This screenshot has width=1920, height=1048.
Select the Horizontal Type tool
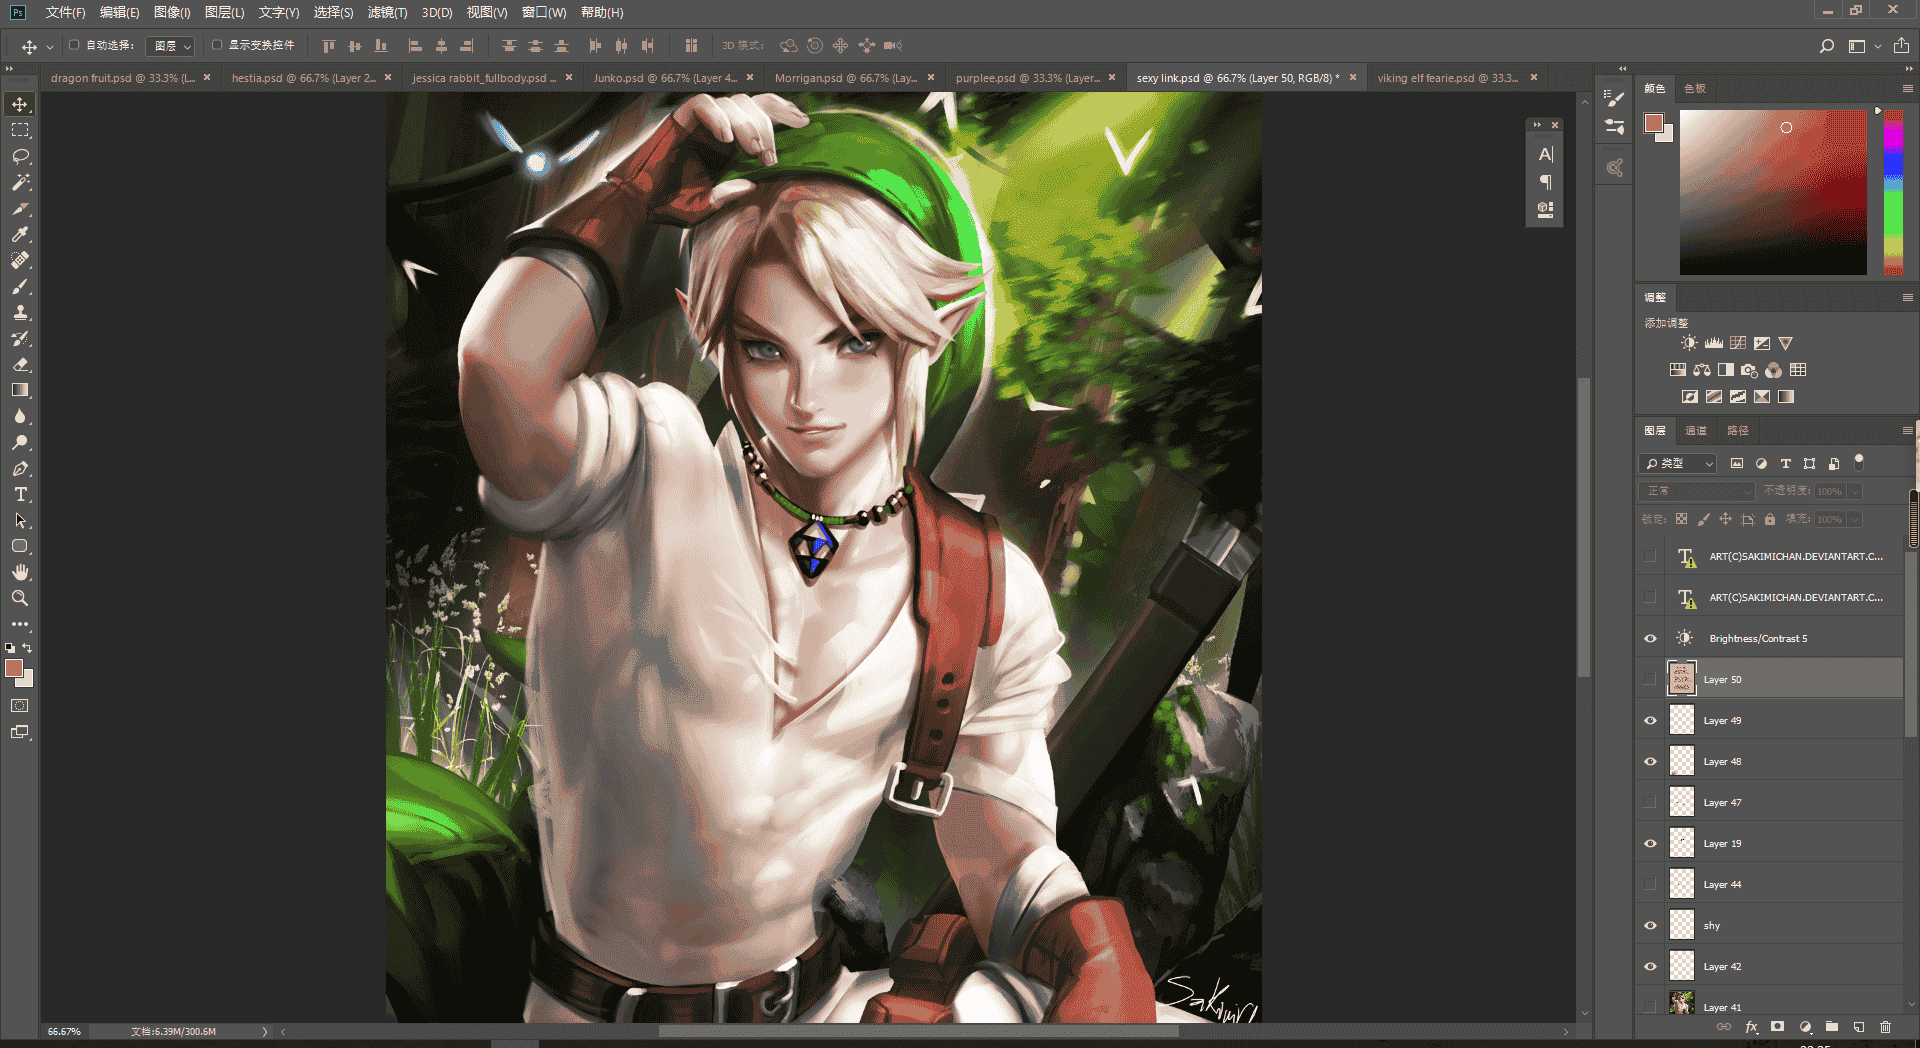click(x=20, y=495)
